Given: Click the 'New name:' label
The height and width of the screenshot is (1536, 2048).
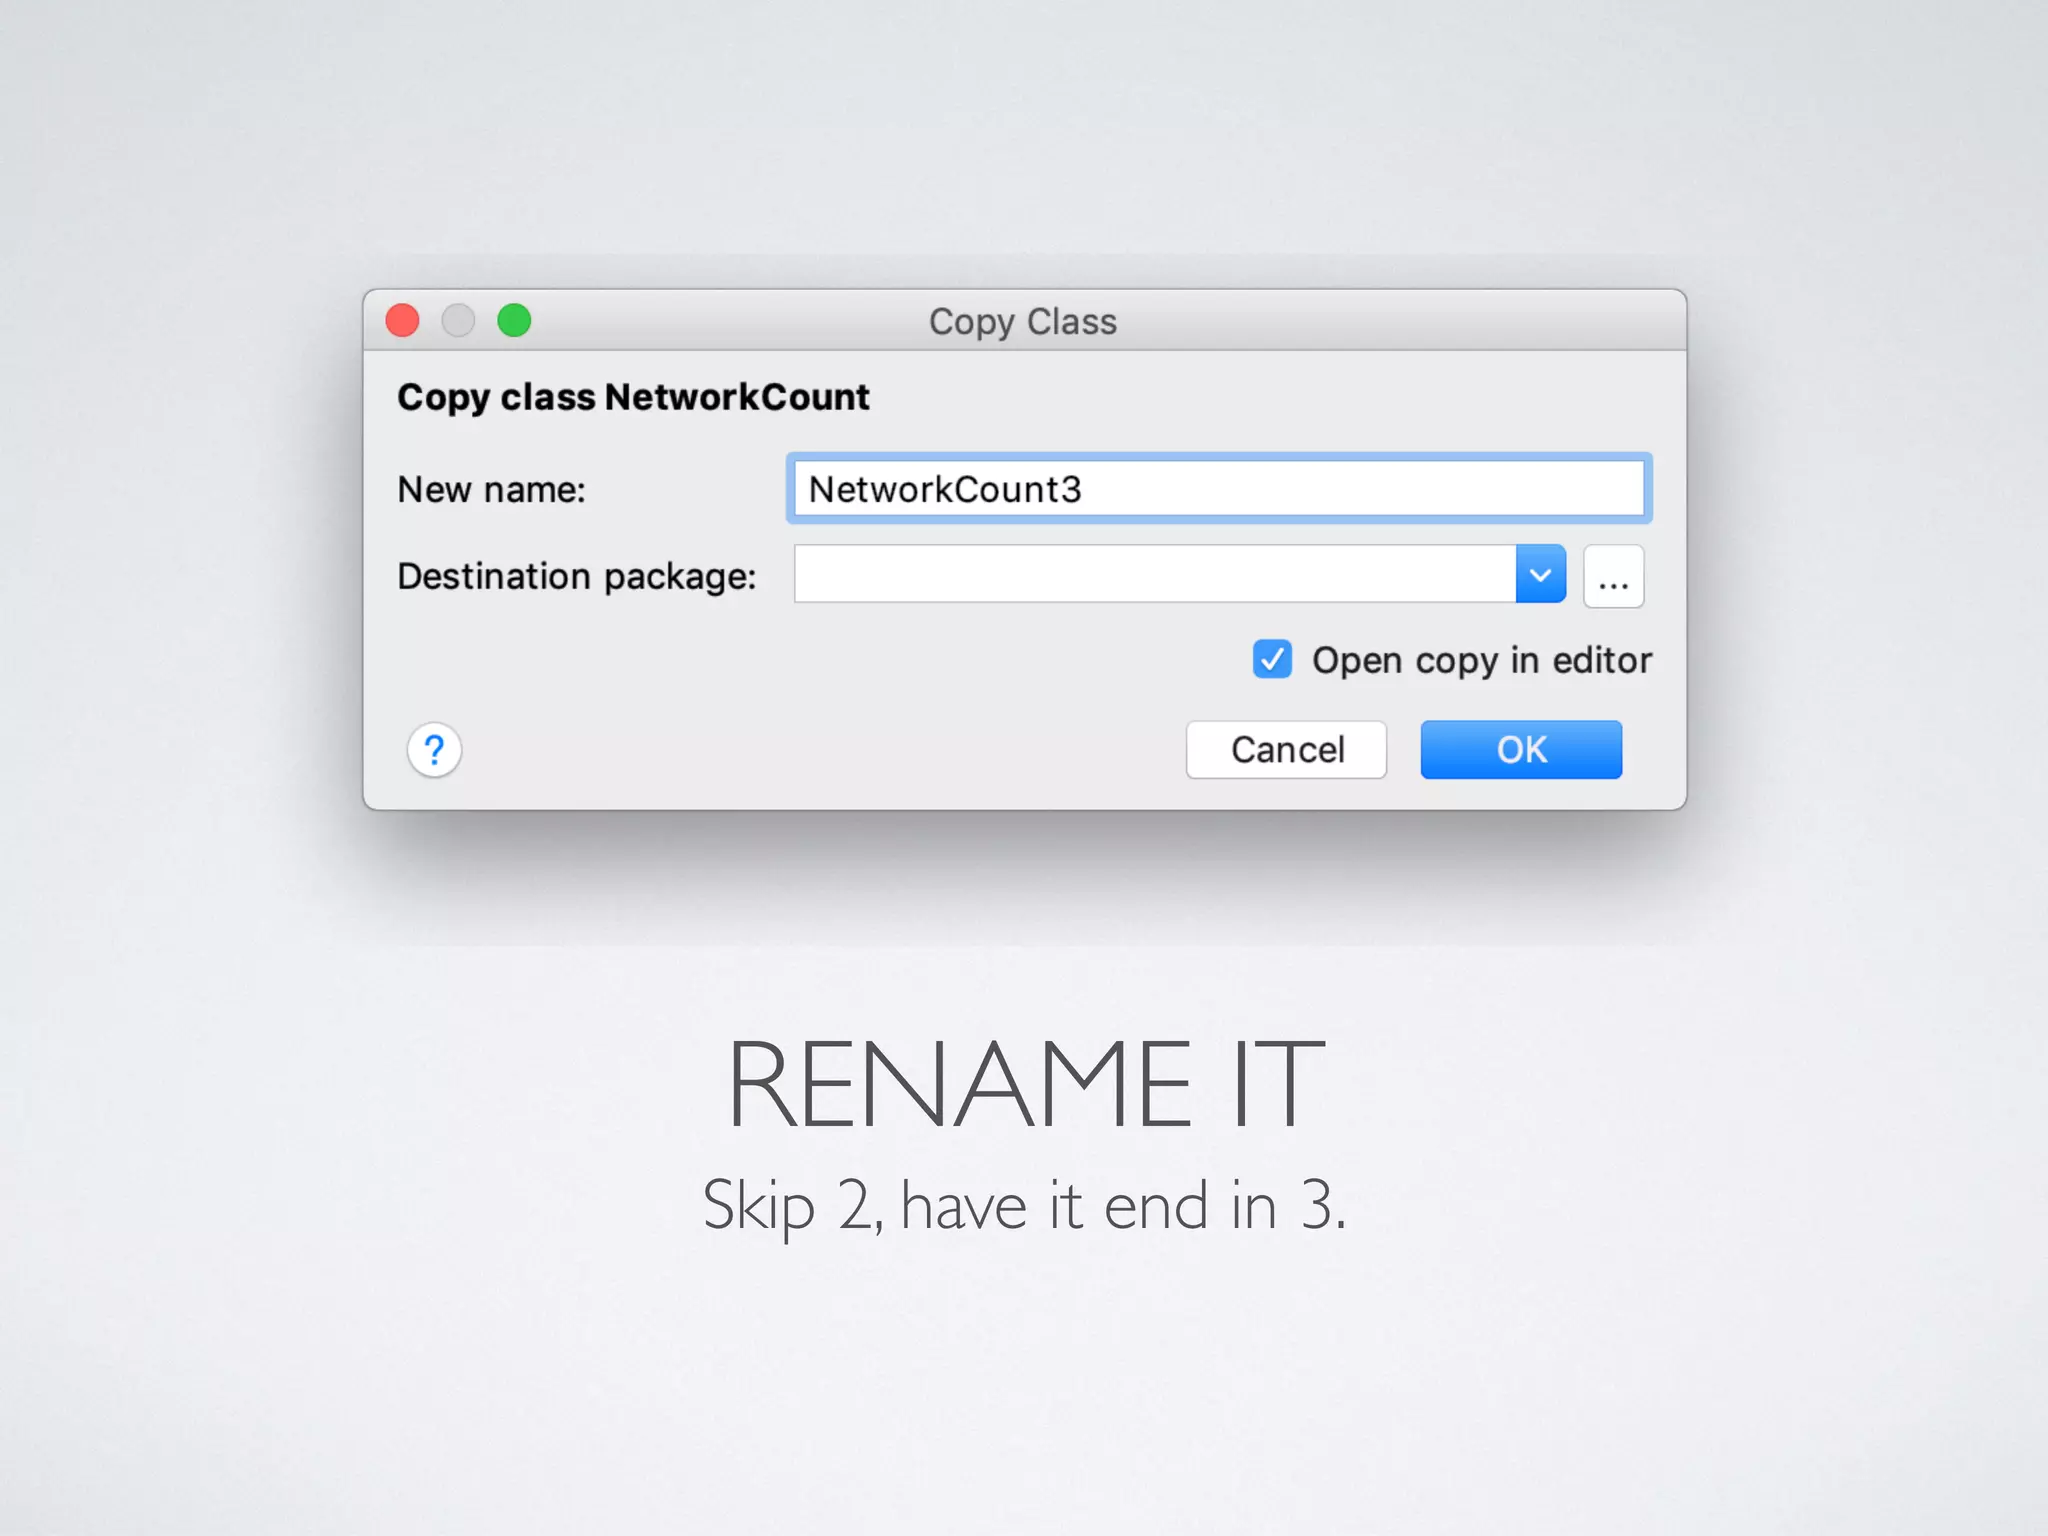Looking at the screenshot, I should pyautogui.click(x=491, y=490).
